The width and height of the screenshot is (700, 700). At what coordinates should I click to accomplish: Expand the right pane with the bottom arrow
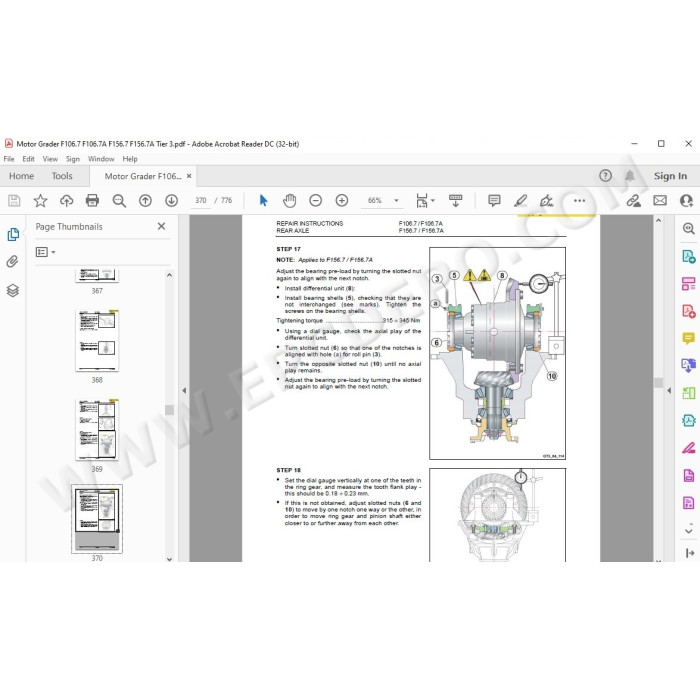[689, 553]
